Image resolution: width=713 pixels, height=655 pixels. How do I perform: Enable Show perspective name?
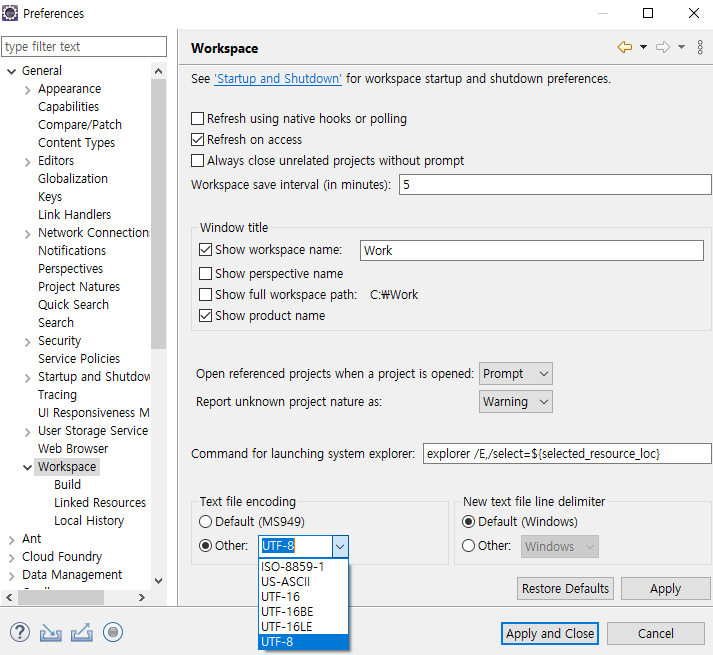pos(206,274)
